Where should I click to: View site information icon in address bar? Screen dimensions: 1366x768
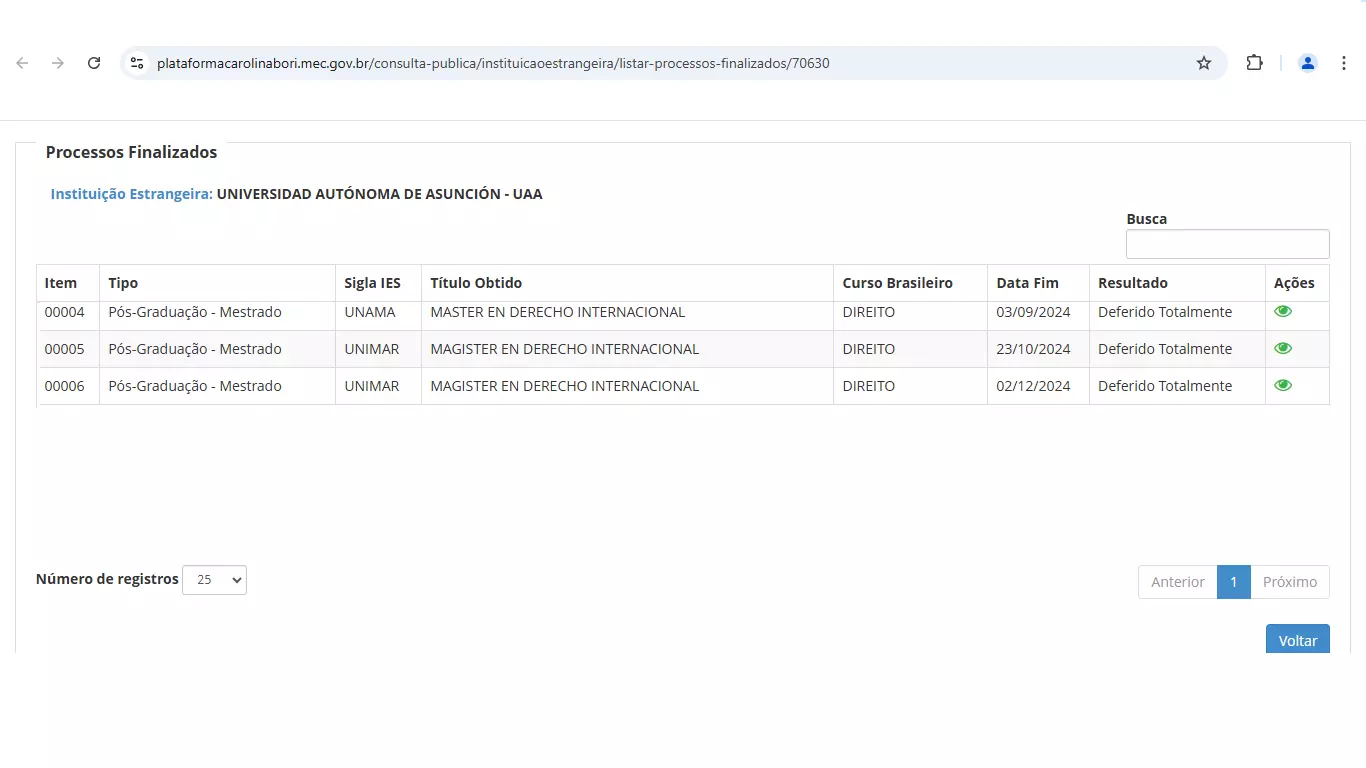pos(137,63)
